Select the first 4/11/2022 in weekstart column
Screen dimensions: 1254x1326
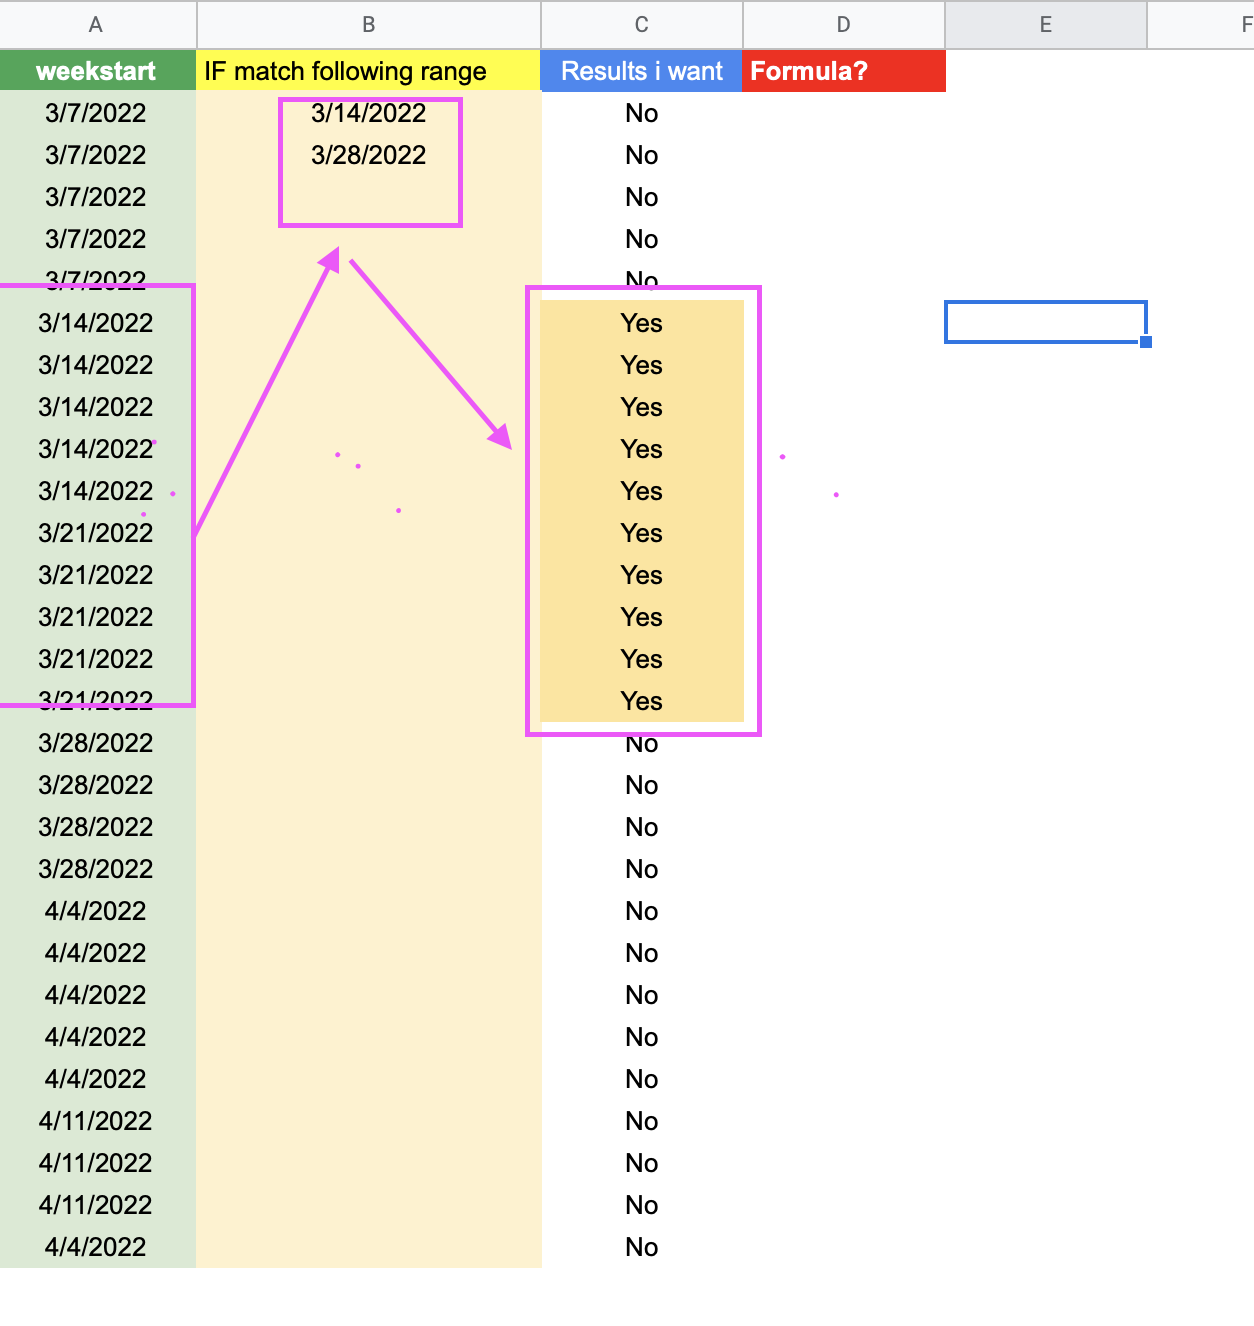coord(96,1121)
